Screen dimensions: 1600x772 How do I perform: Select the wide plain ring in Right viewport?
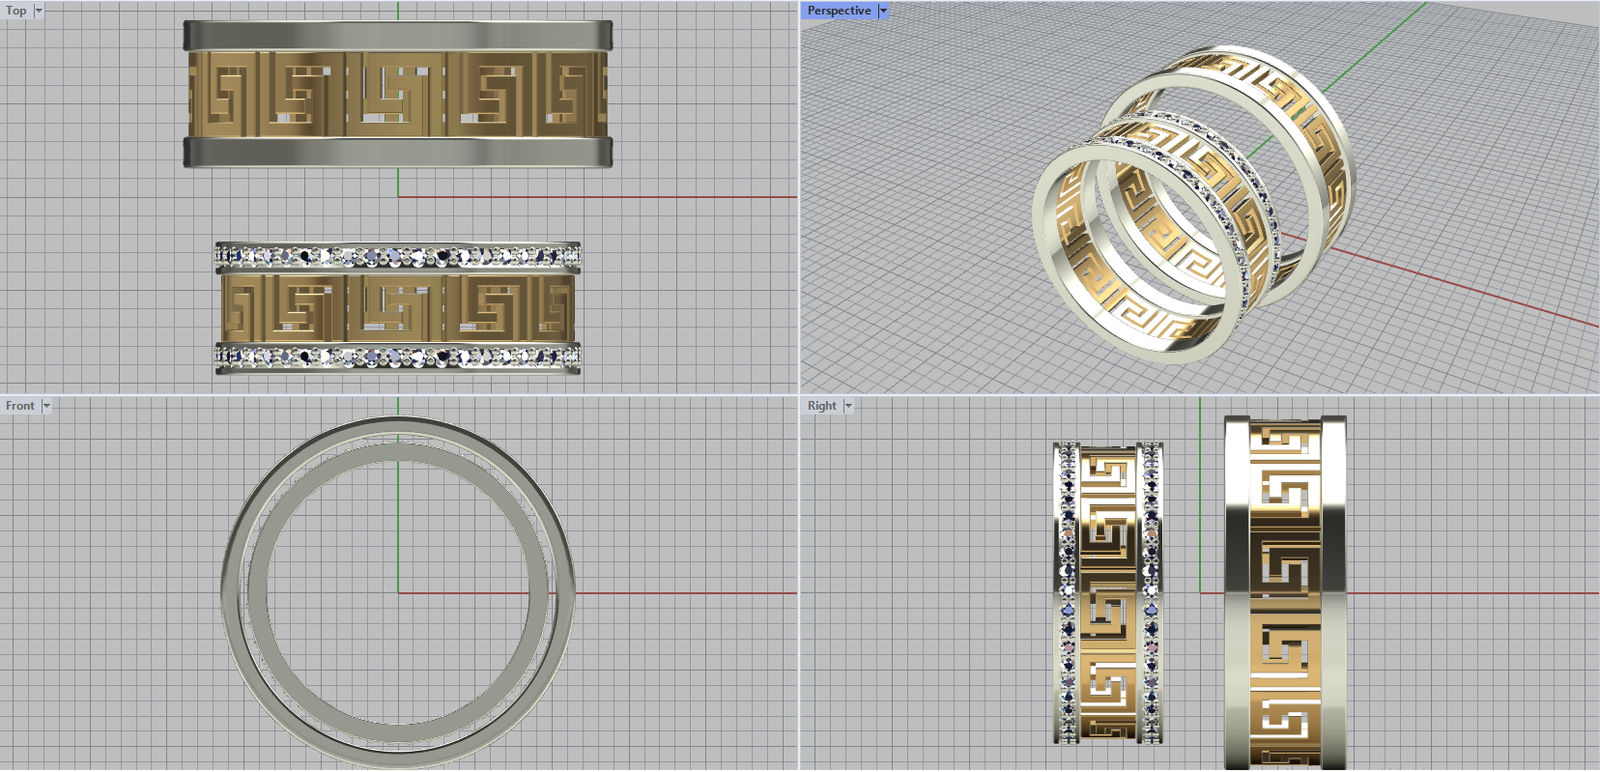click(1285, 592)
